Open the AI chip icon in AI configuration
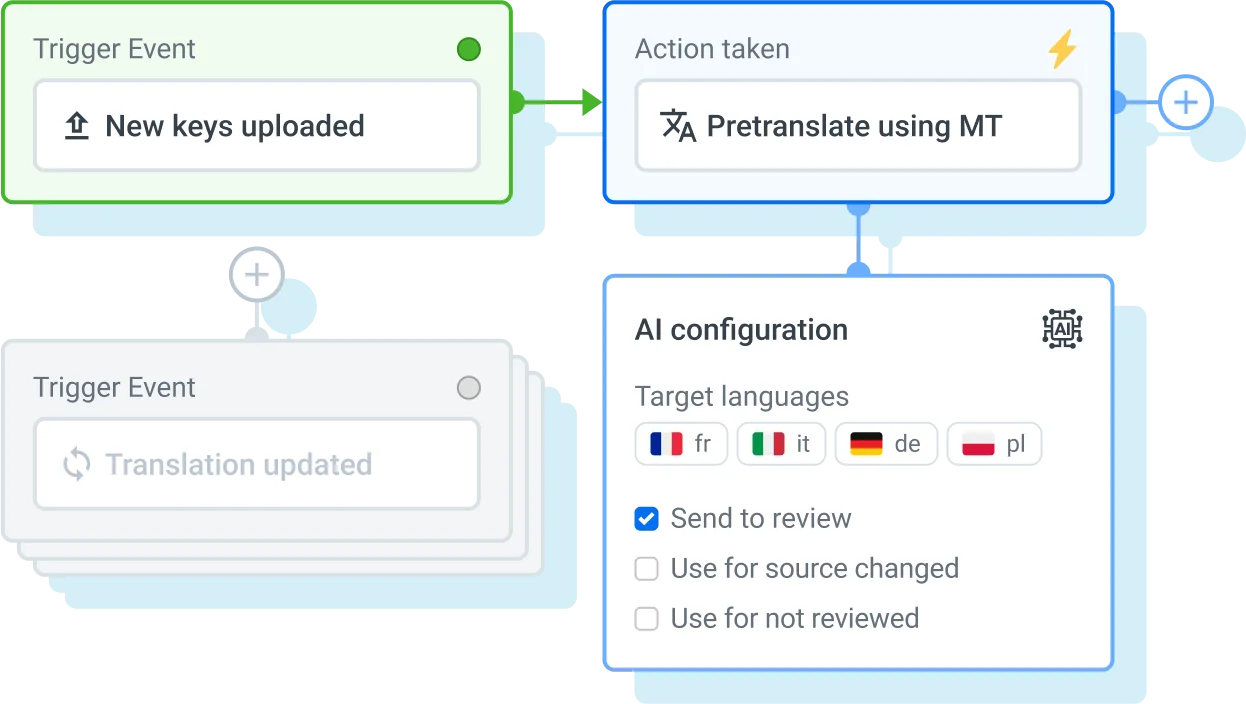Viewport: 1246px width, 704px height. [x=1062, y=329]
